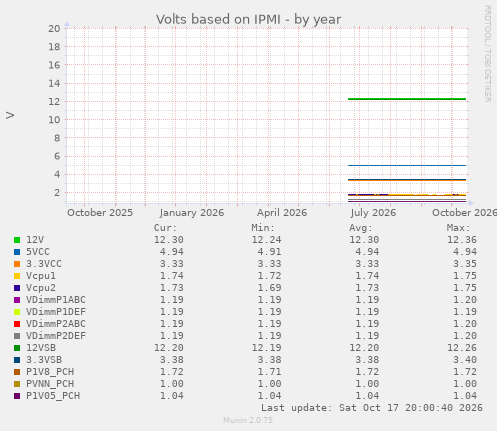This screenshot has width=497, height=431.
Task: Click the PVNN_PCH legend label
Action: [x=50, y=384]
